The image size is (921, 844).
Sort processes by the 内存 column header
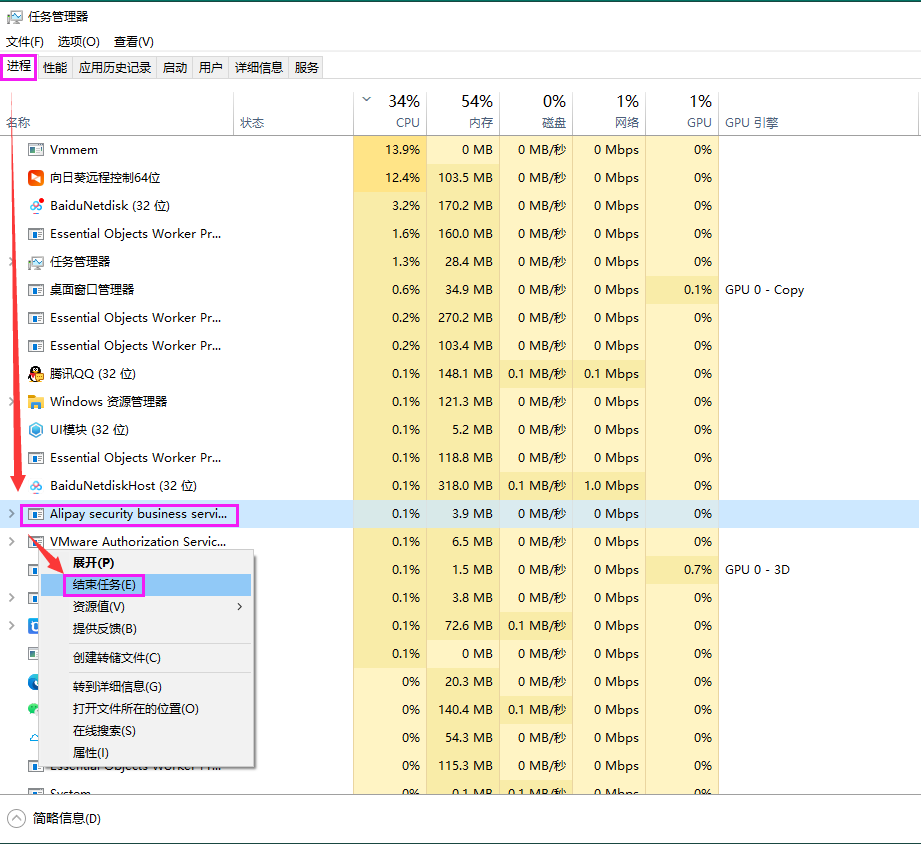point(463,112)
